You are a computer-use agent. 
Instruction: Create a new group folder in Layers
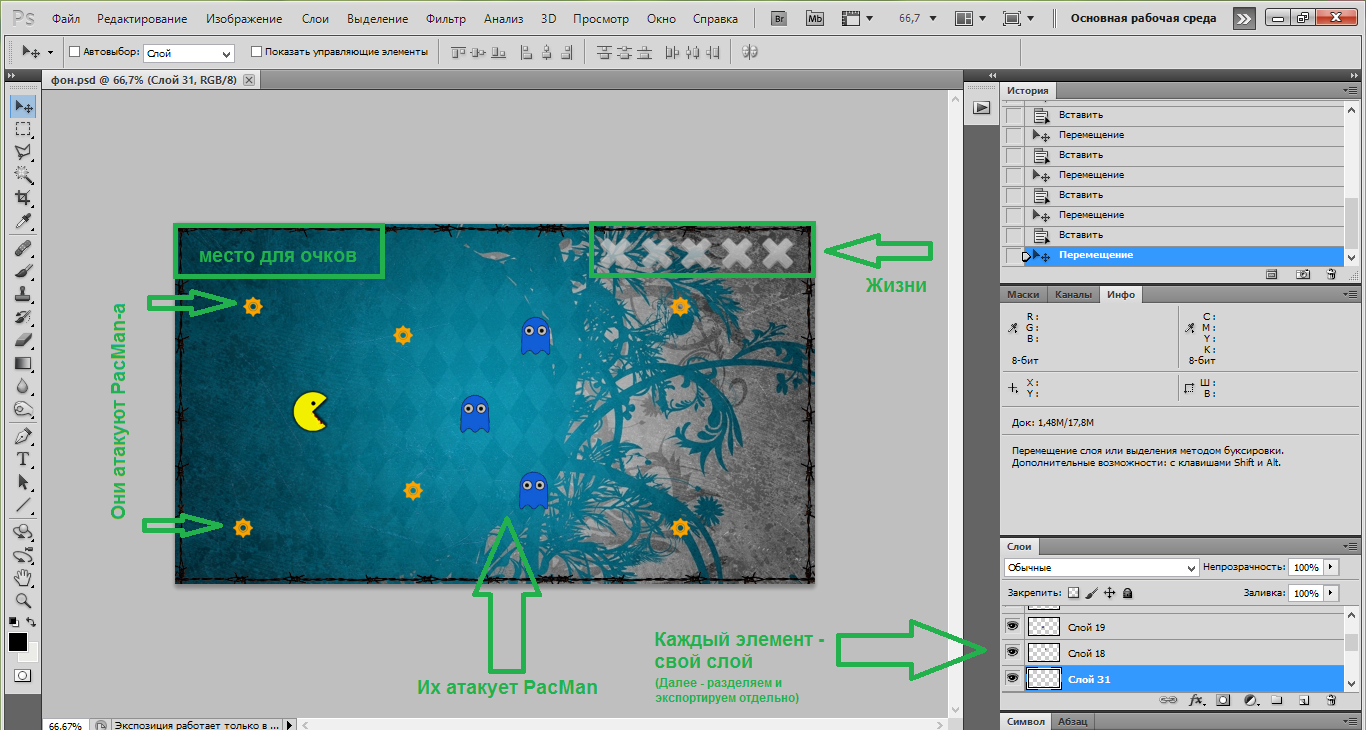coord(1277,700)
